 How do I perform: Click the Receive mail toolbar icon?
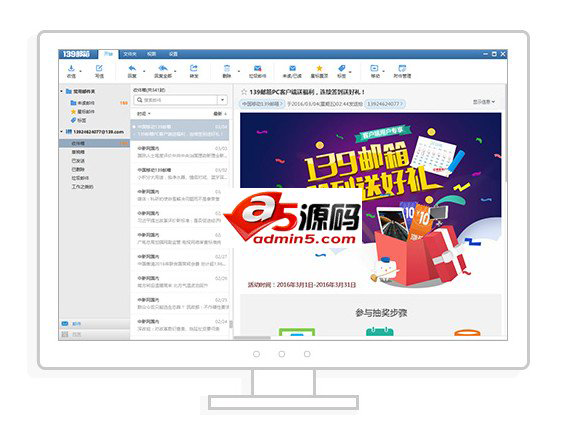[71, 69]
